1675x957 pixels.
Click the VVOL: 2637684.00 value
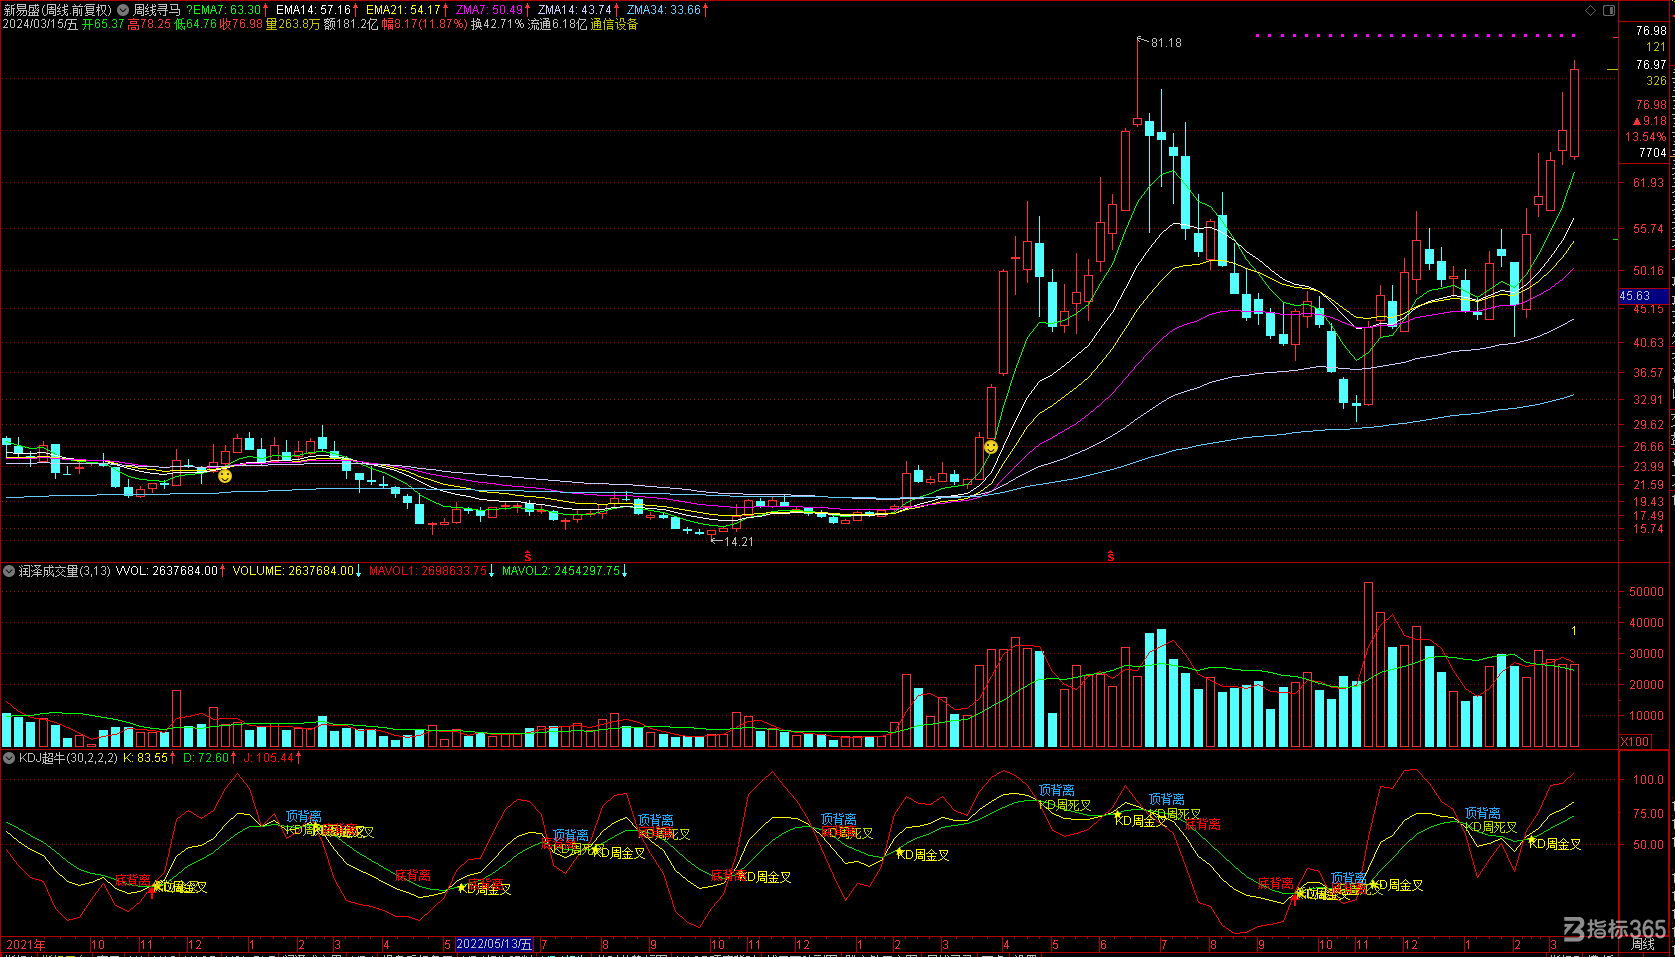tap(167, 571)
